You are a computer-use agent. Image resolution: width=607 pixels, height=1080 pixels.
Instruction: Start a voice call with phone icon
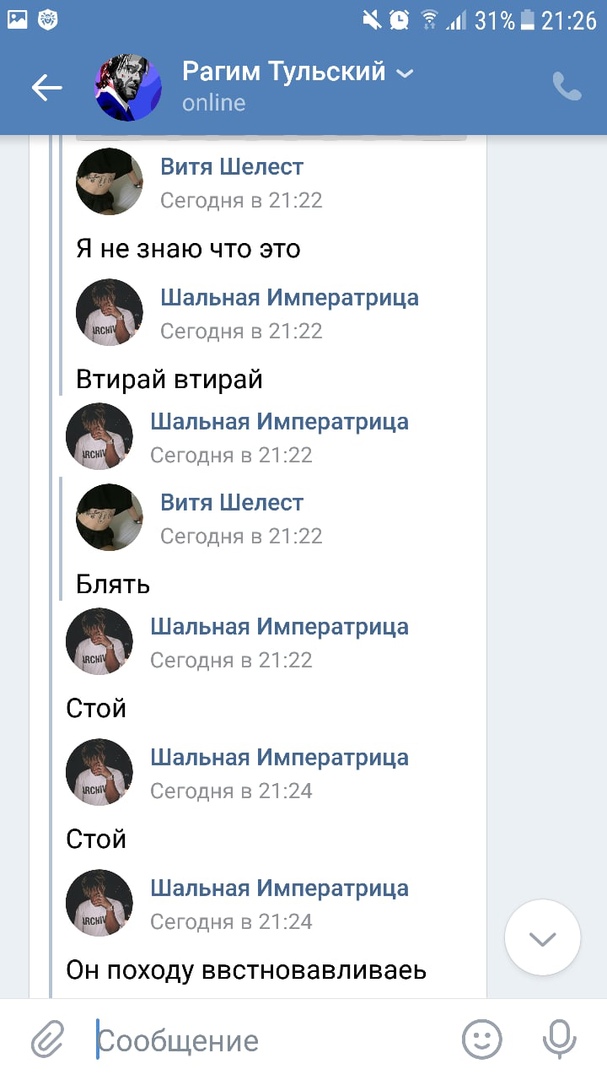tap(566, 87)
